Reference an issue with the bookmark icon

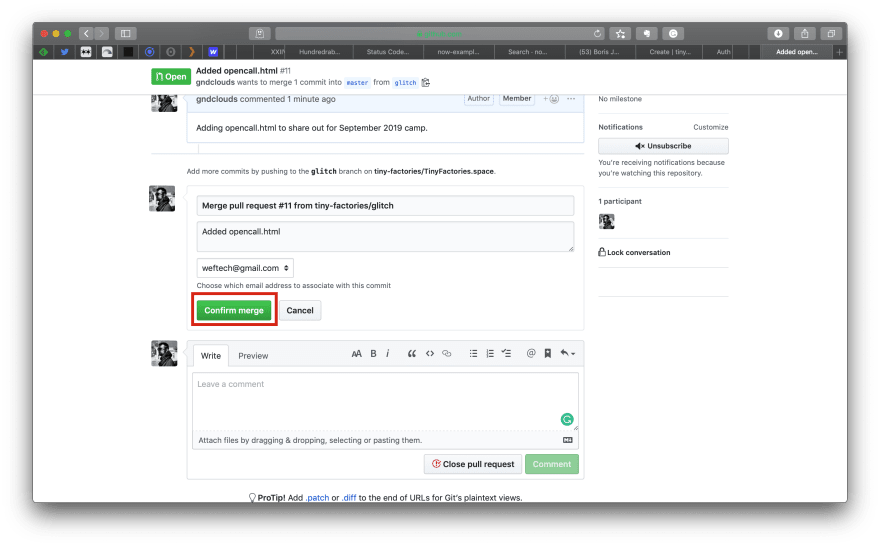[x=548, y=354]
